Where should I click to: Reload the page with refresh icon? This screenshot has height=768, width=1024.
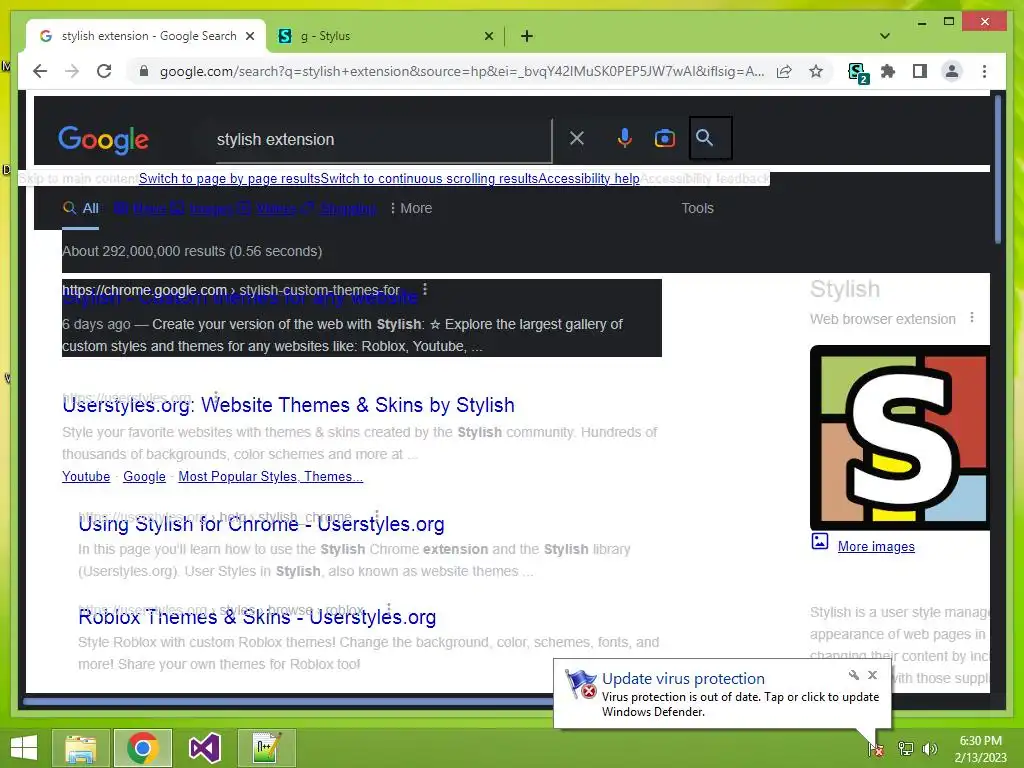click(104, 71)
